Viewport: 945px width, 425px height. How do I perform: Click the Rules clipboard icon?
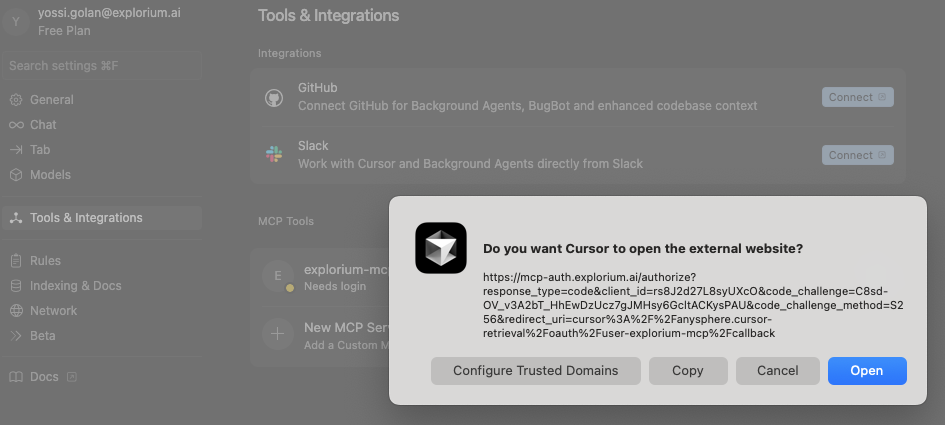click(16, 261)
